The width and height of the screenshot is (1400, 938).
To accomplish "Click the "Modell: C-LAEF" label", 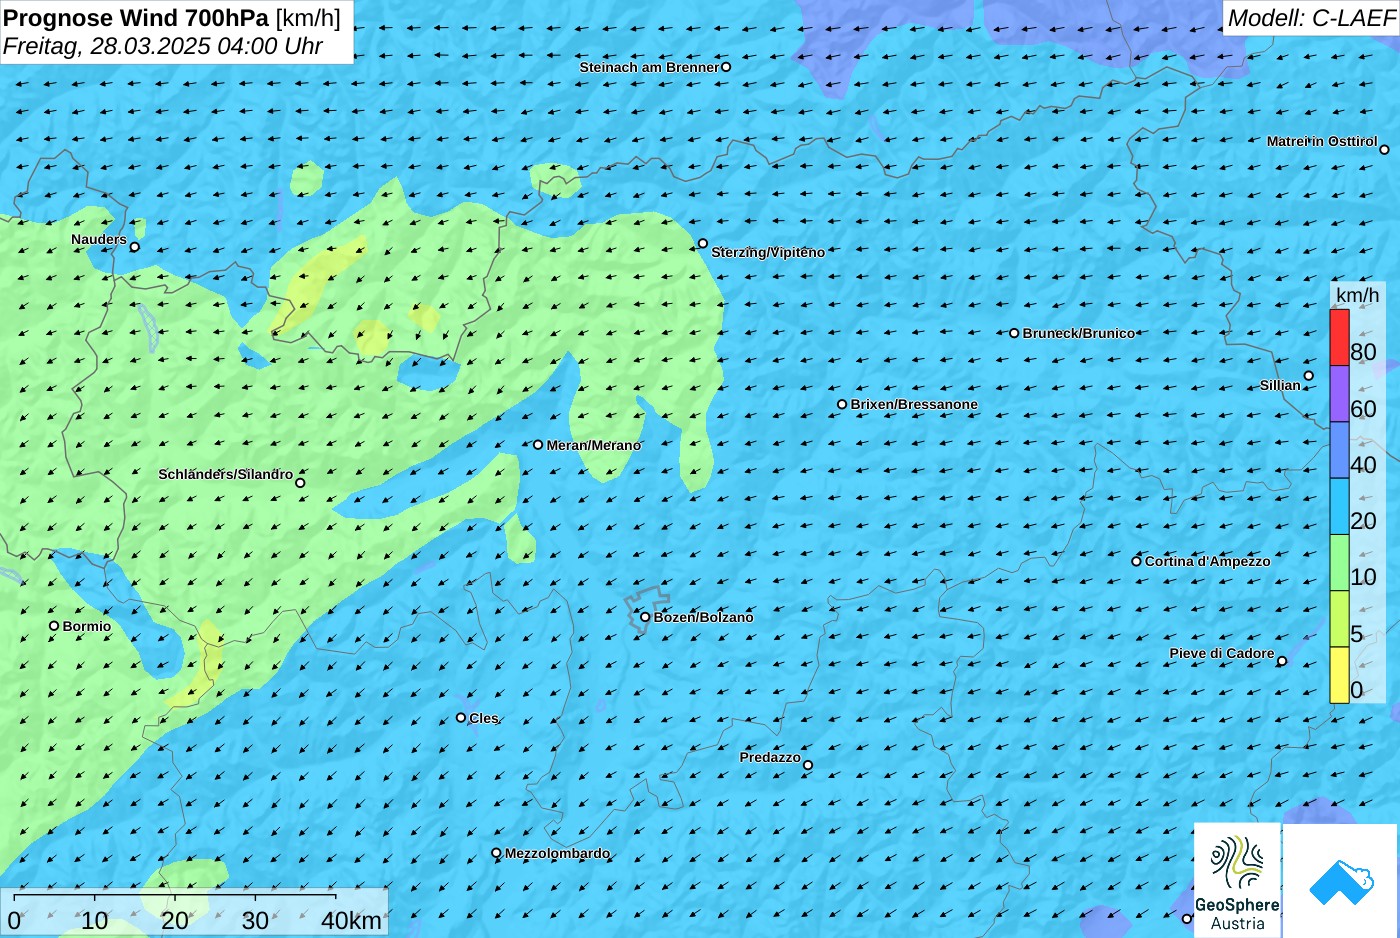I will (1311, 18).
